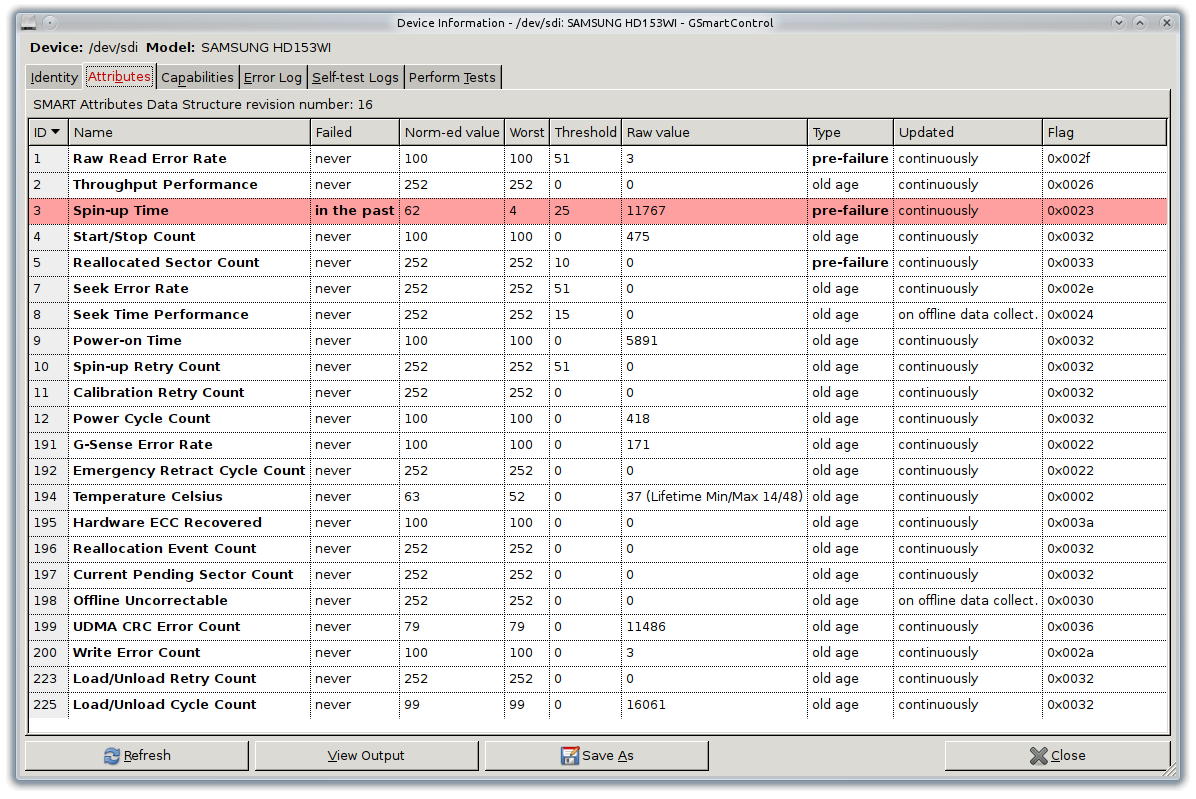Select the Calibration Retry Count row
The image size is (1196, 799).
pyautogui.click(x=598, y=393)
